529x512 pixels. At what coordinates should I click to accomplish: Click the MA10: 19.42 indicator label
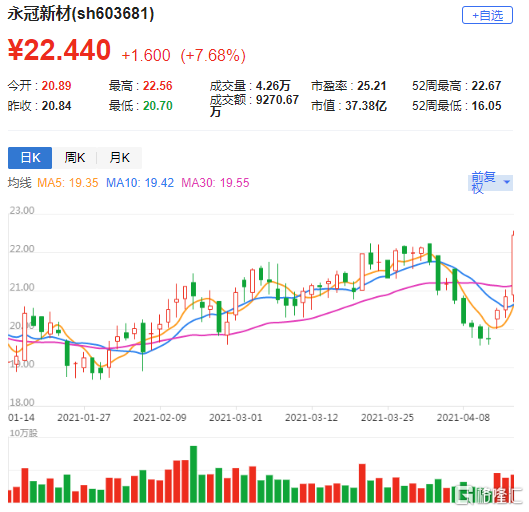click(140, 183)
